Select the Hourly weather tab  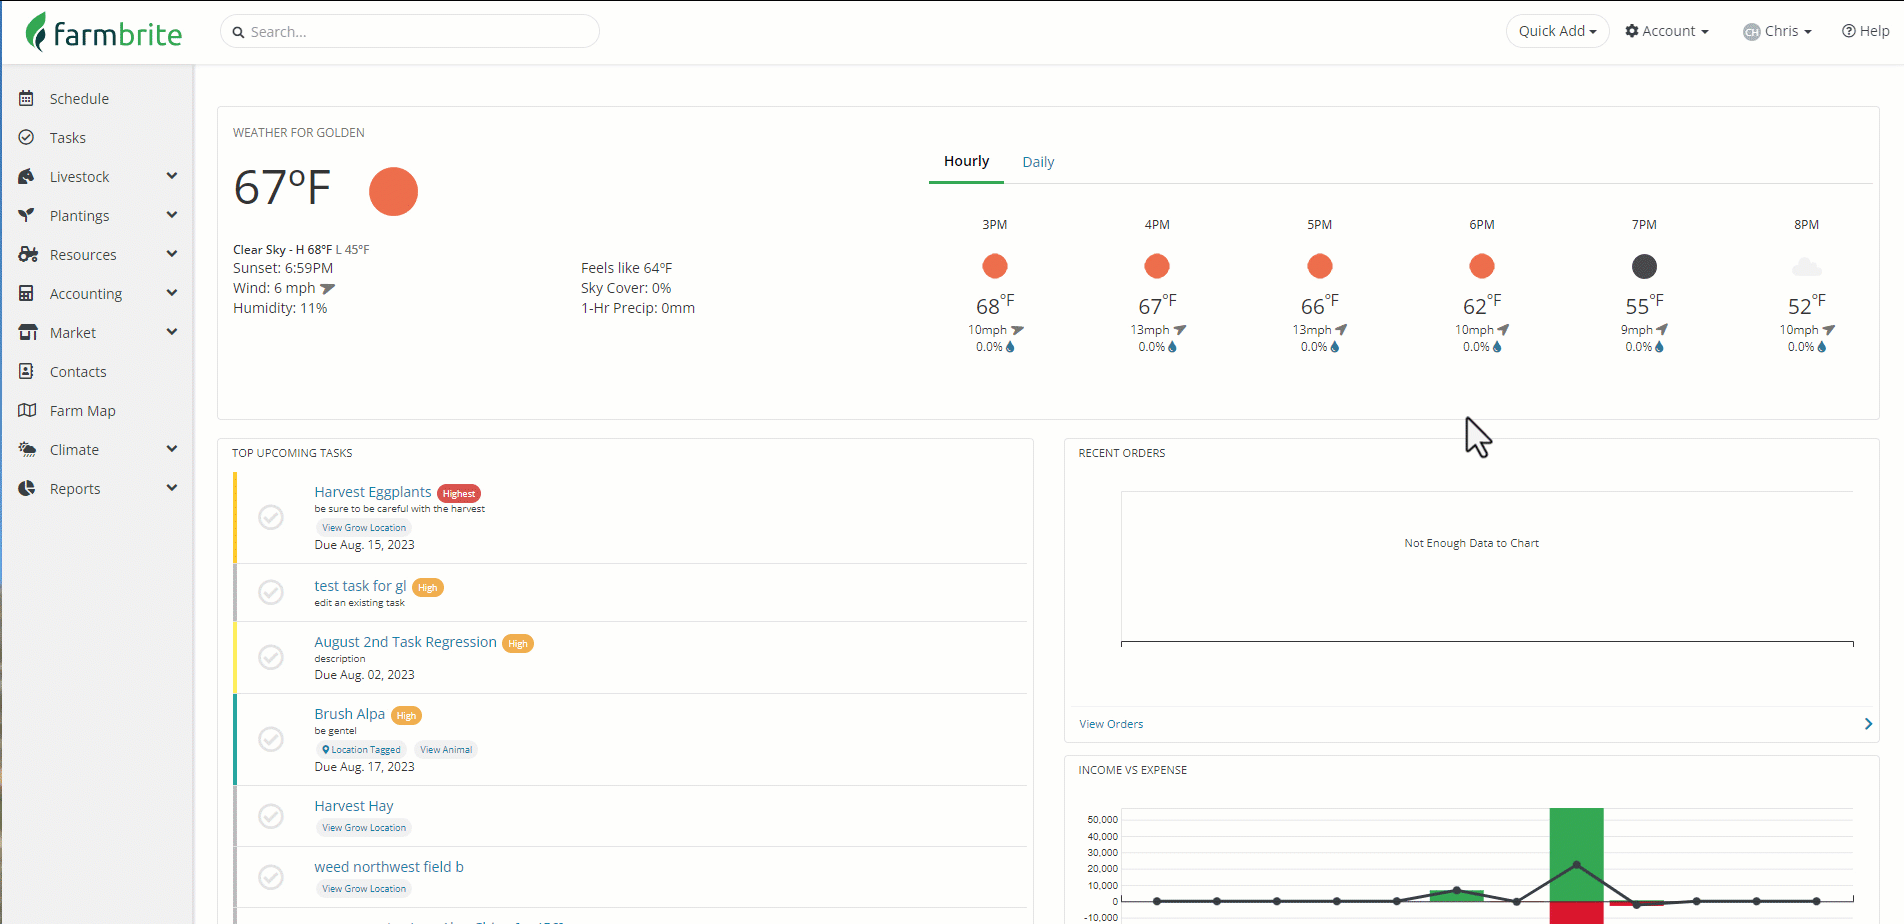click(x=966, y=161)
